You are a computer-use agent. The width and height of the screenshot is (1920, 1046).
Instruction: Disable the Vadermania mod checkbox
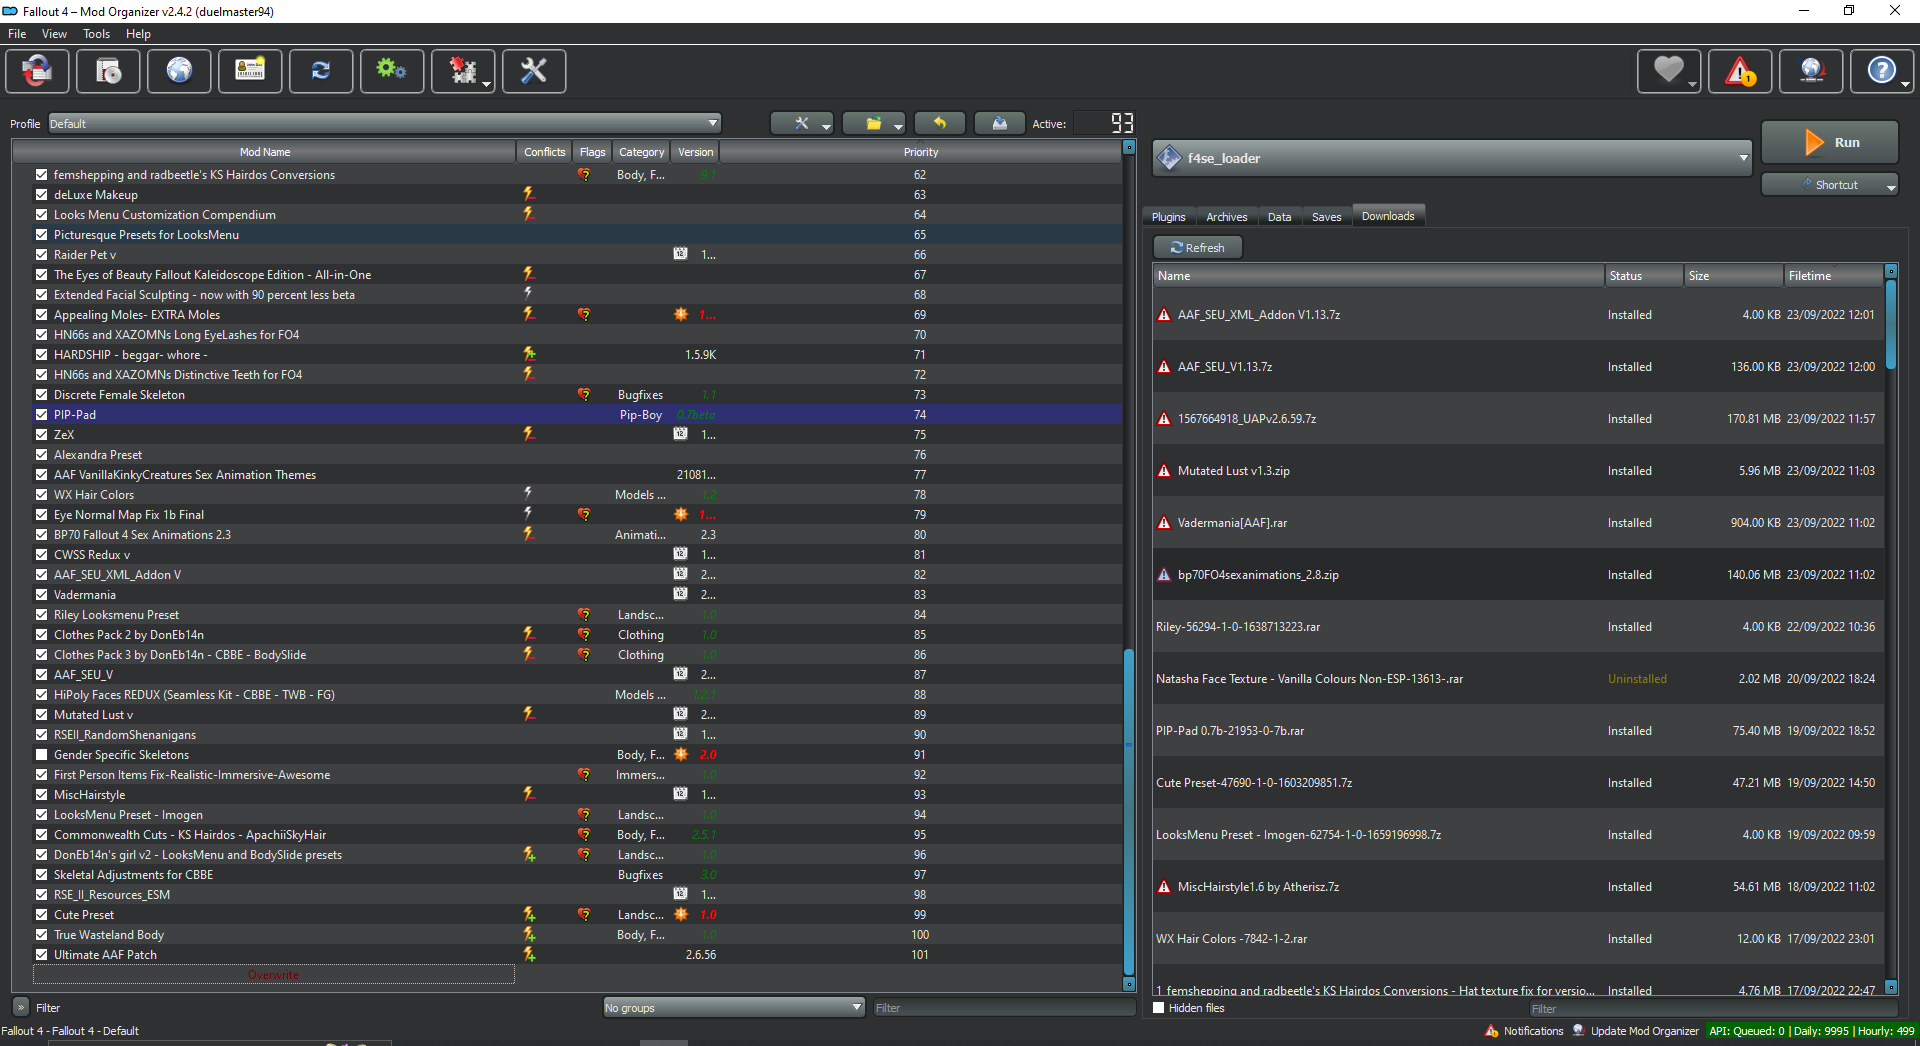(x=42, y=594)
